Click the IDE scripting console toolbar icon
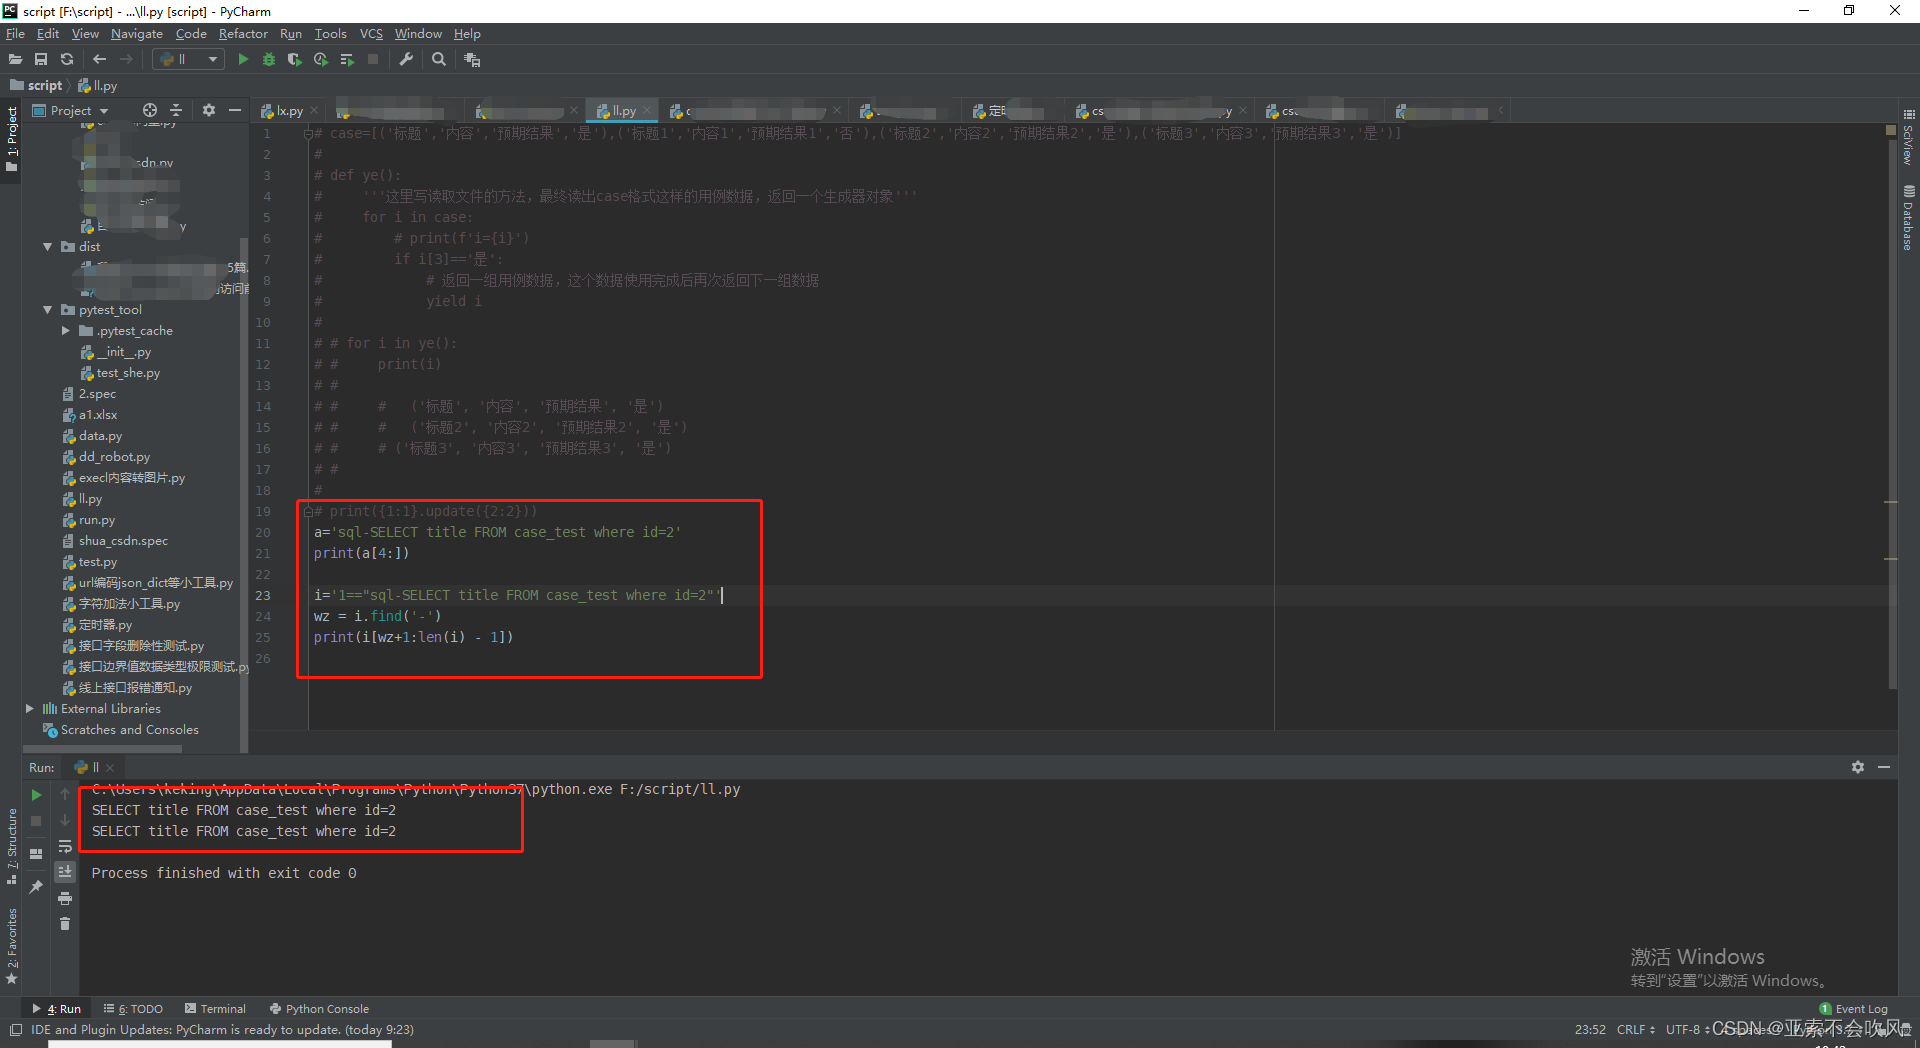 pyautogui.click(x=472, y=60)
